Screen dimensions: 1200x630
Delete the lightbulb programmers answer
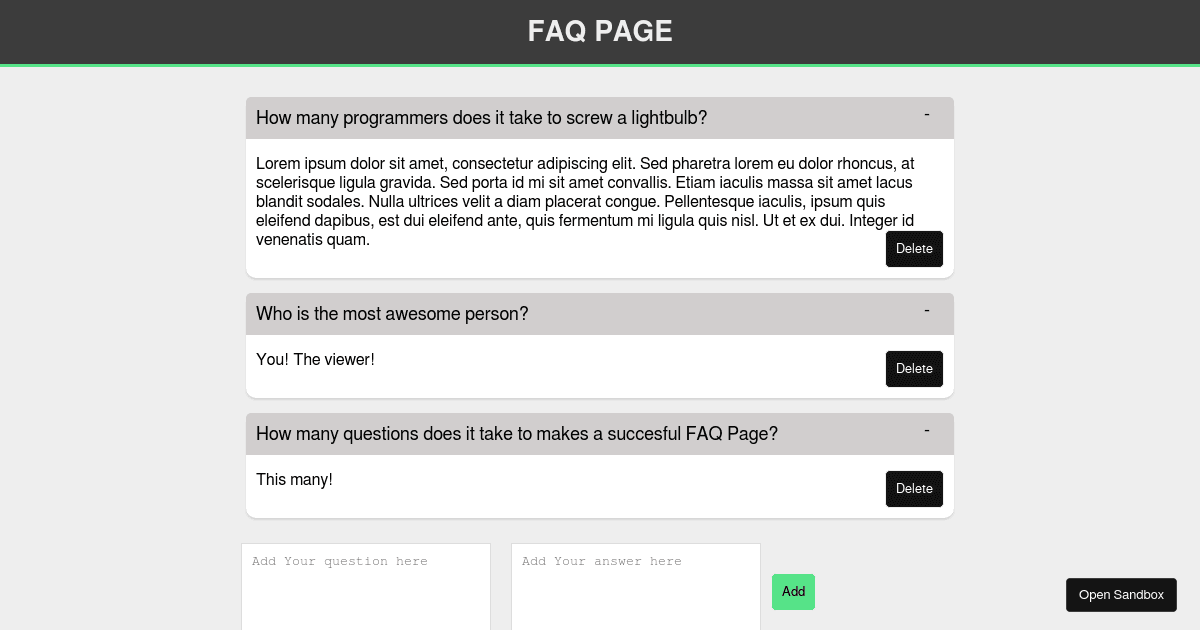(914, 249)
